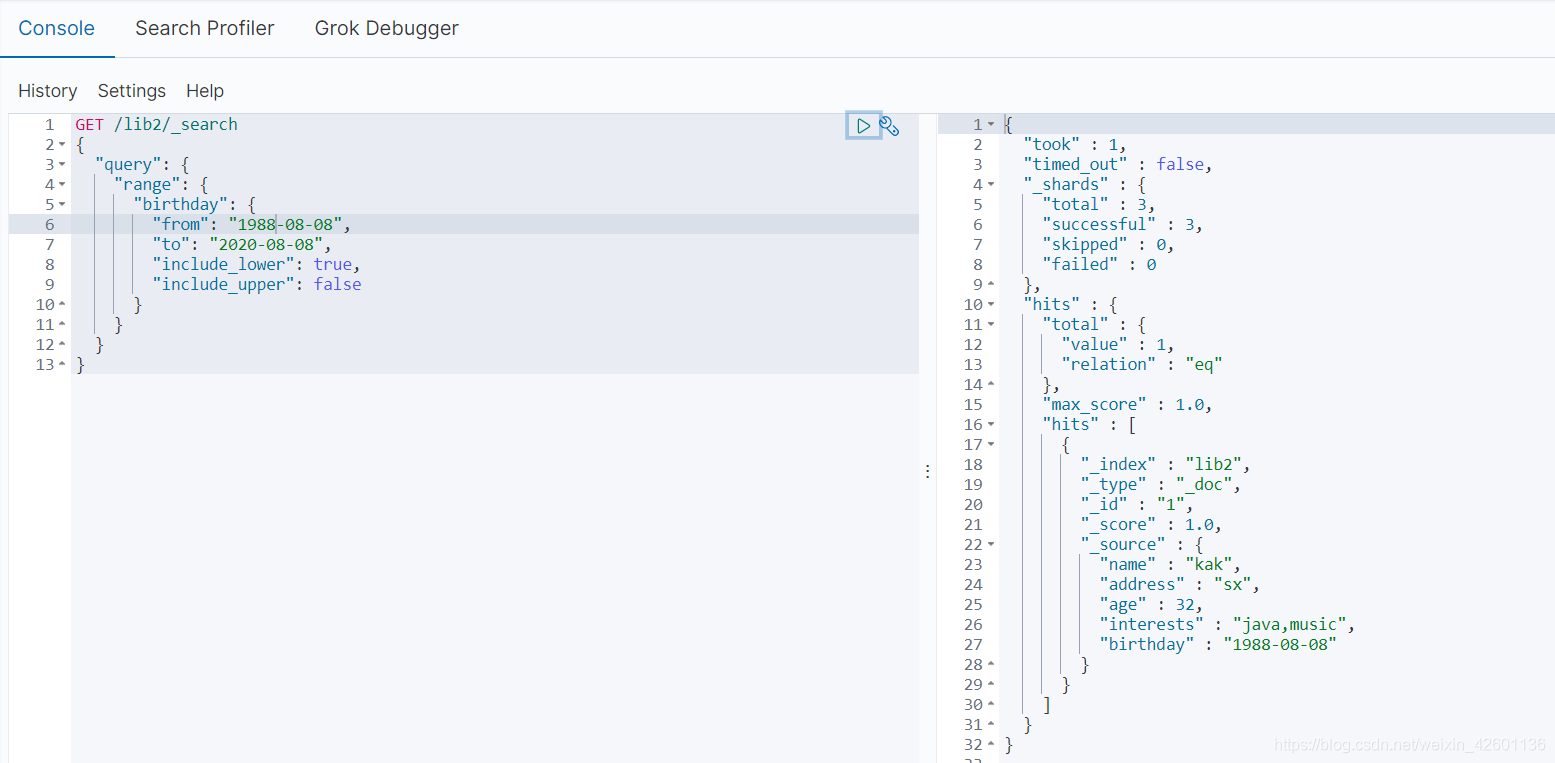Click the "age" : 32 line
Image resolution: width=1555 pixels, height=763 pixels.
[1151, 604]
